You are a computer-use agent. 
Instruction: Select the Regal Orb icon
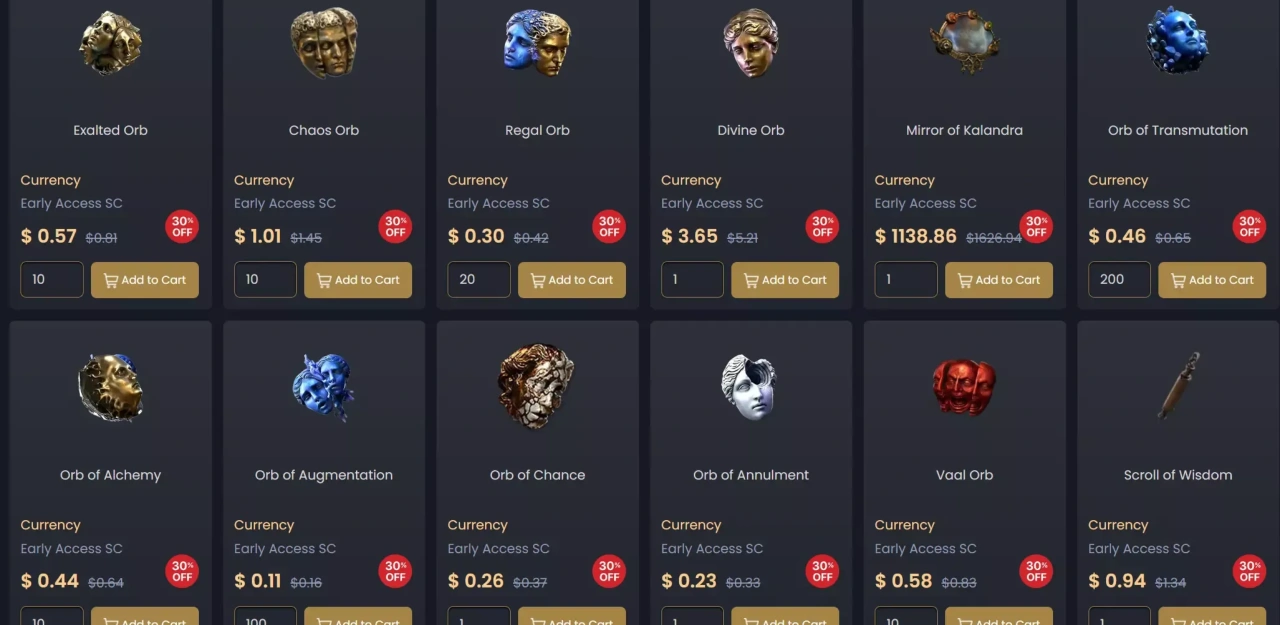(537, 42)
